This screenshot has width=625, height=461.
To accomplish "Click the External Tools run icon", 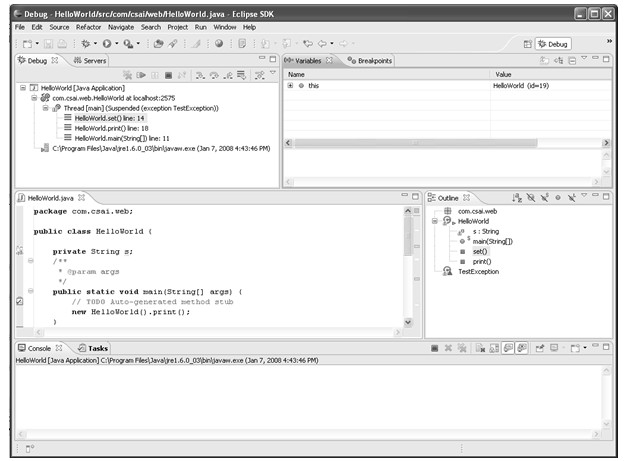I will (x=128, y=44).
